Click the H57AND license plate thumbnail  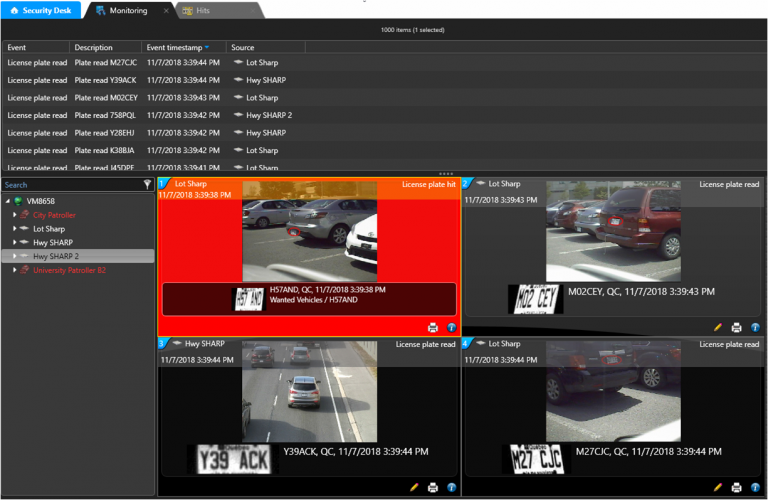coord(248,298)
